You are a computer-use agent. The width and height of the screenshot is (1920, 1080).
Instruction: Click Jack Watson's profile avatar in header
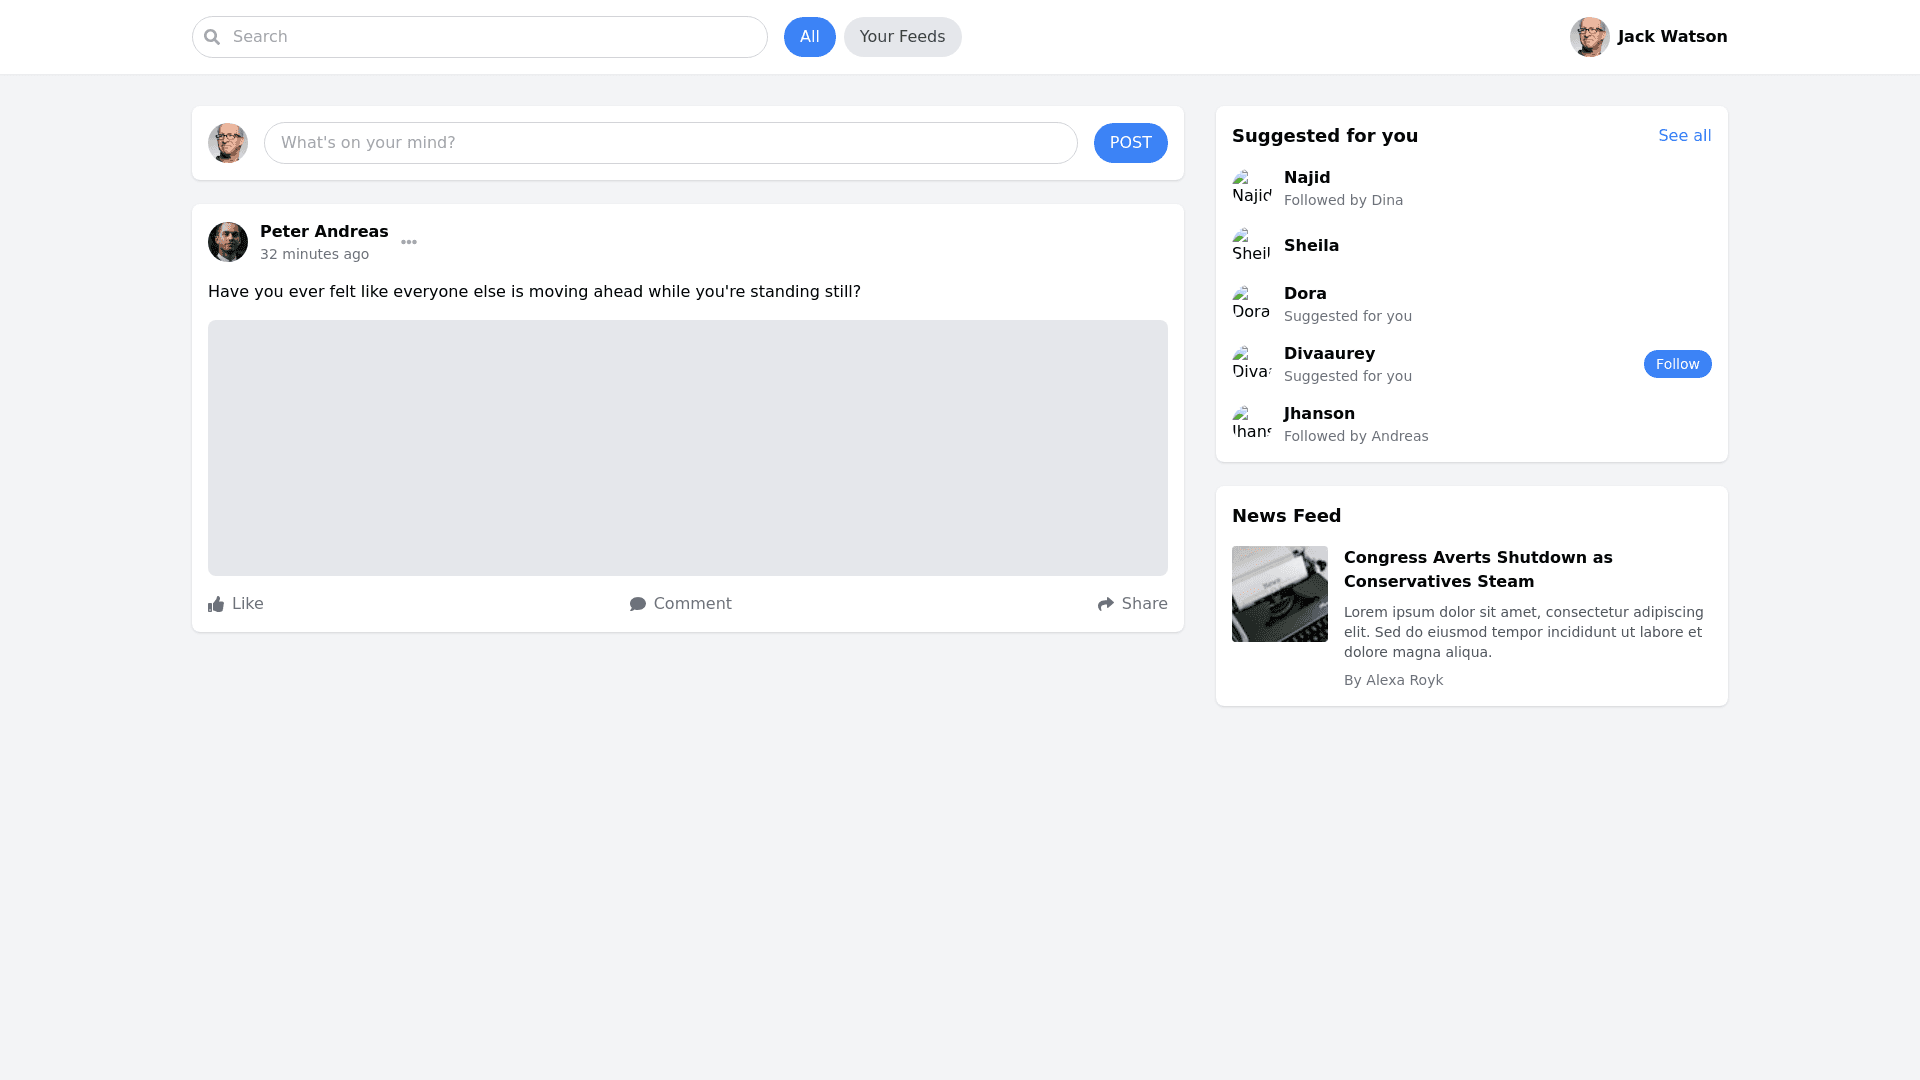(x=1589, y=37)
